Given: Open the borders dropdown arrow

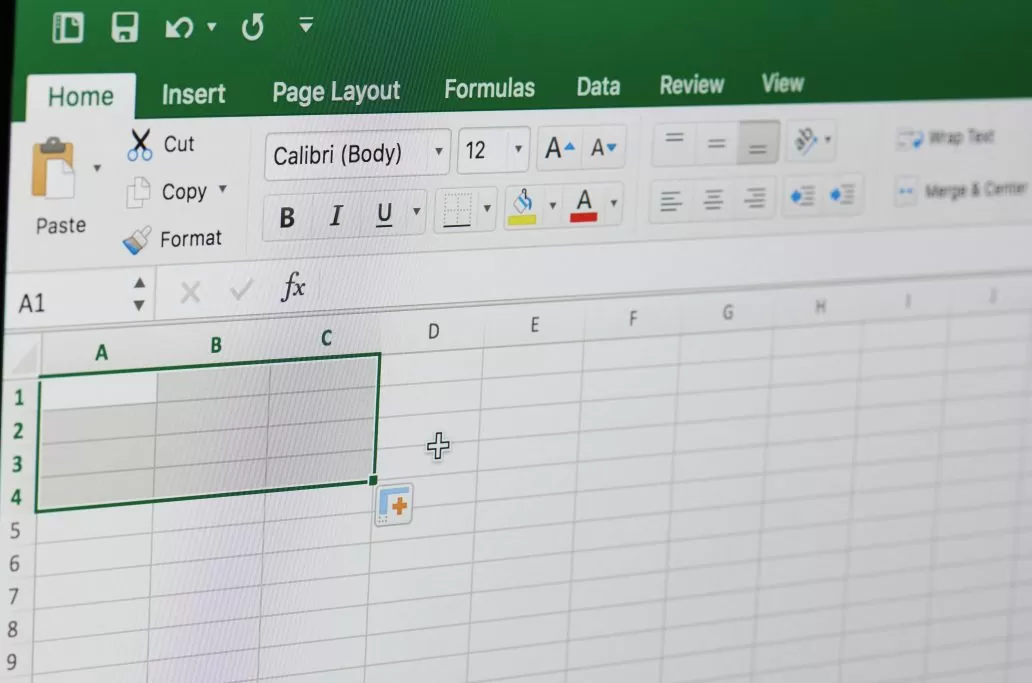Looking at the screenshot, I should [x=487, y=208].
